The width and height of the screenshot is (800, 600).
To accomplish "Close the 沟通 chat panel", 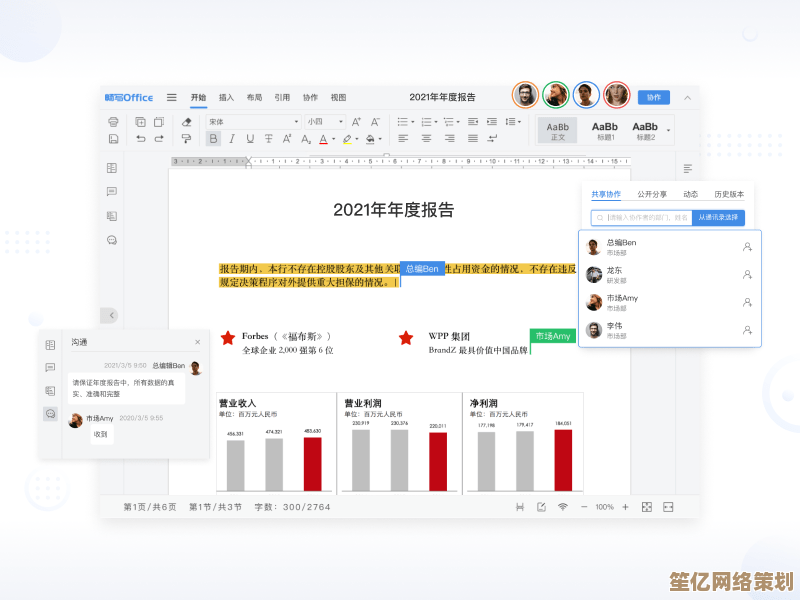I will pyautogui.click(x=197, y=342).
